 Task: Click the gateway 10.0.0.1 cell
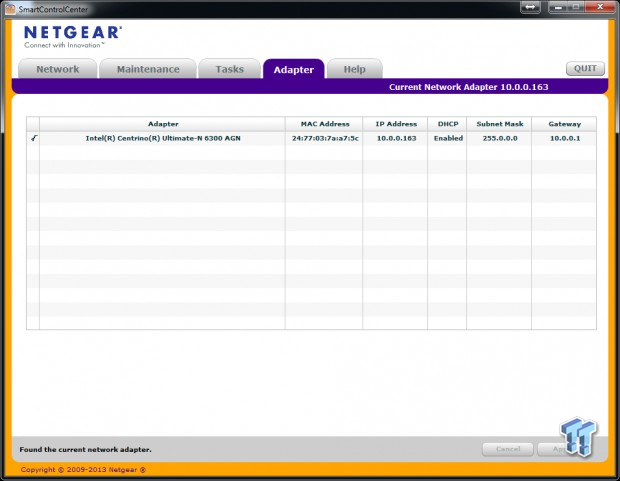[x=565, y=138]
